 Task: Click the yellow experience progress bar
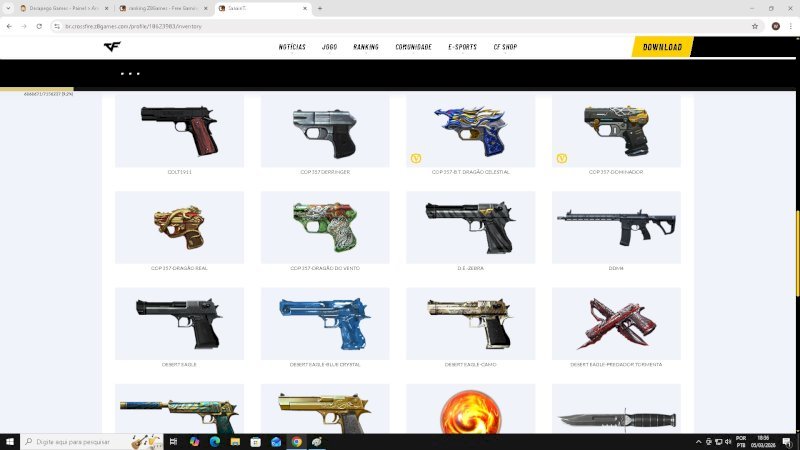pyautogui.click(x=37, y=89)
